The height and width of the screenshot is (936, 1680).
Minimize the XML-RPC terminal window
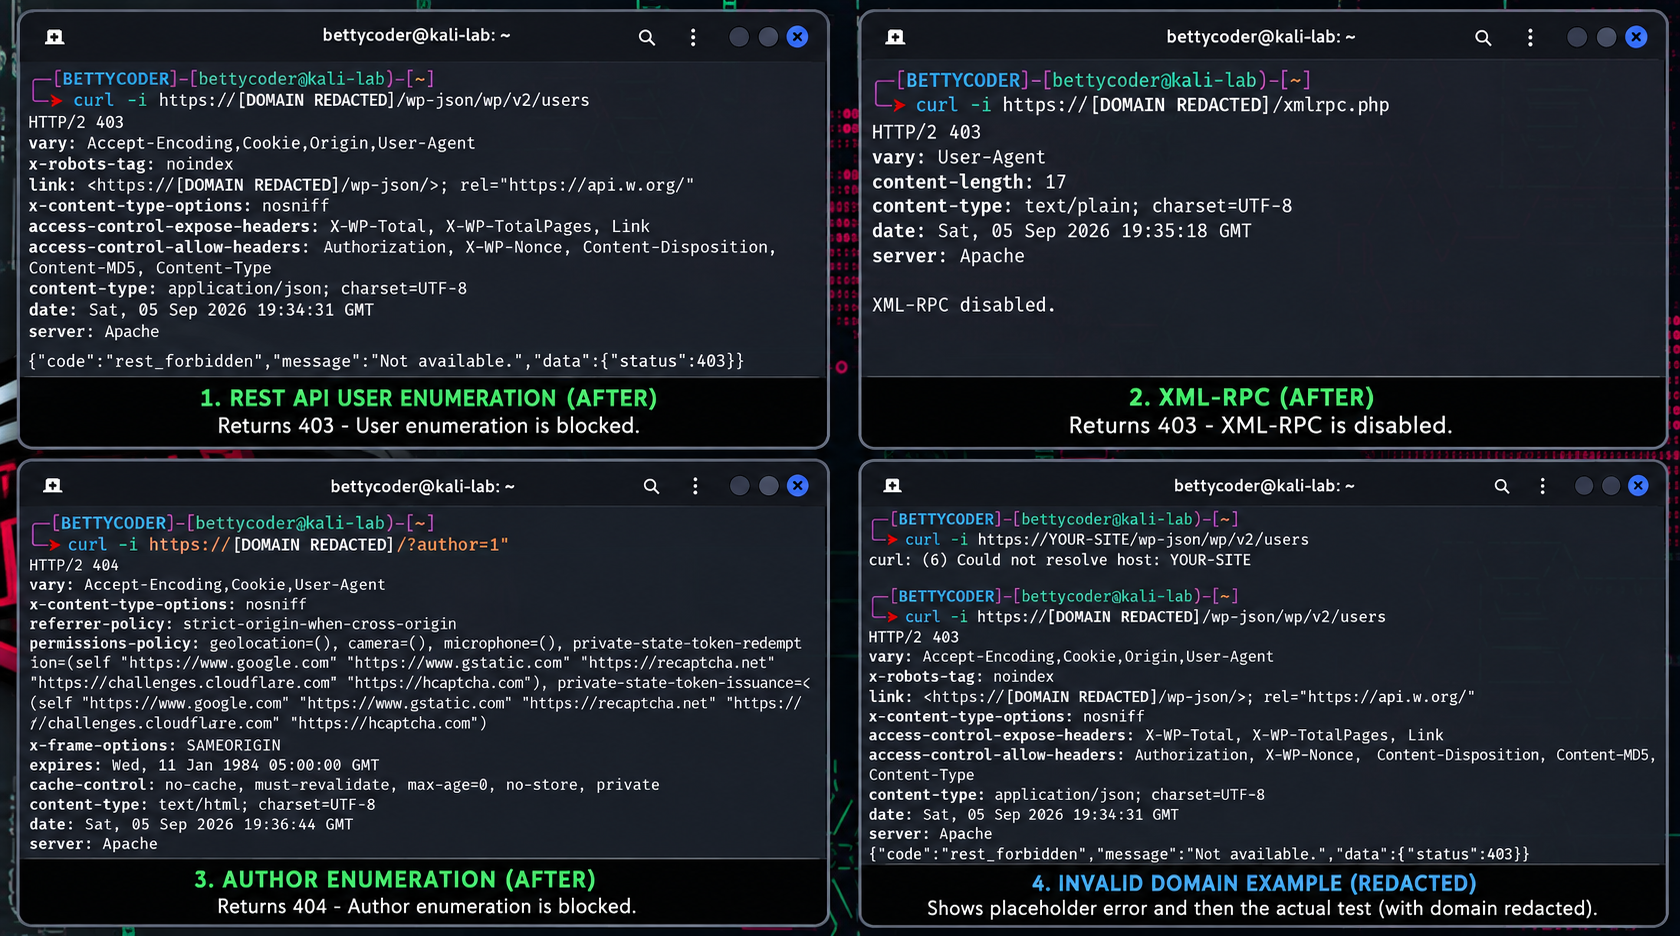1577,37
